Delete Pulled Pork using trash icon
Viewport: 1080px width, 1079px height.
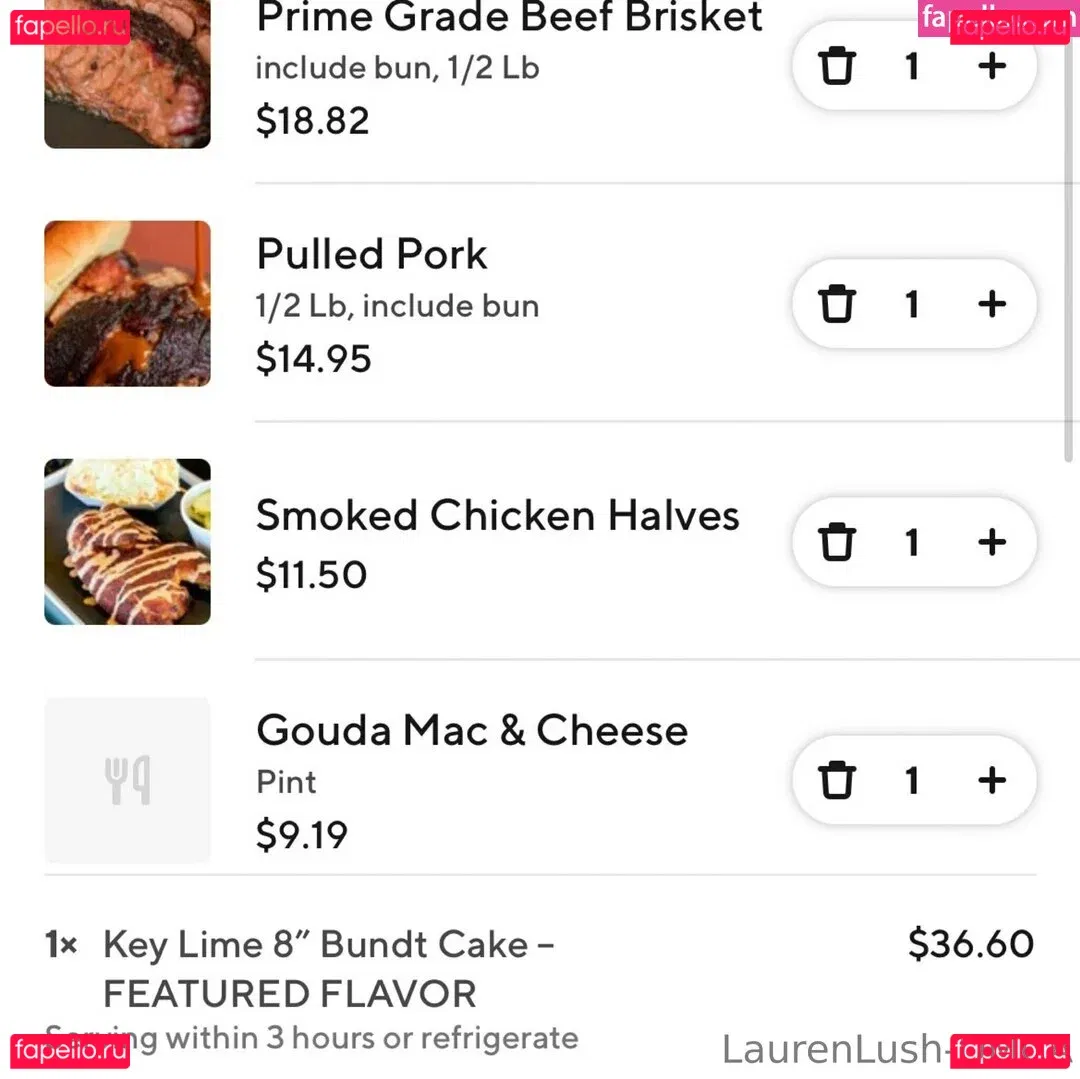tap(837, 304)
